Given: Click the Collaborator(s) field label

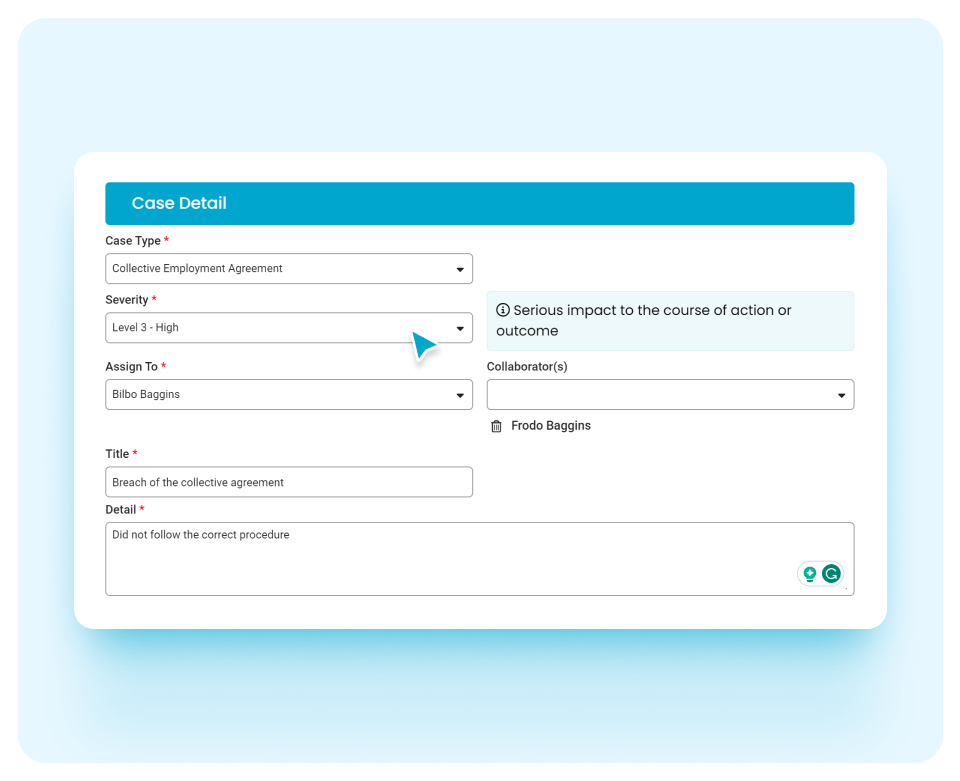Looking at the screenshot, I should [527, 366].
